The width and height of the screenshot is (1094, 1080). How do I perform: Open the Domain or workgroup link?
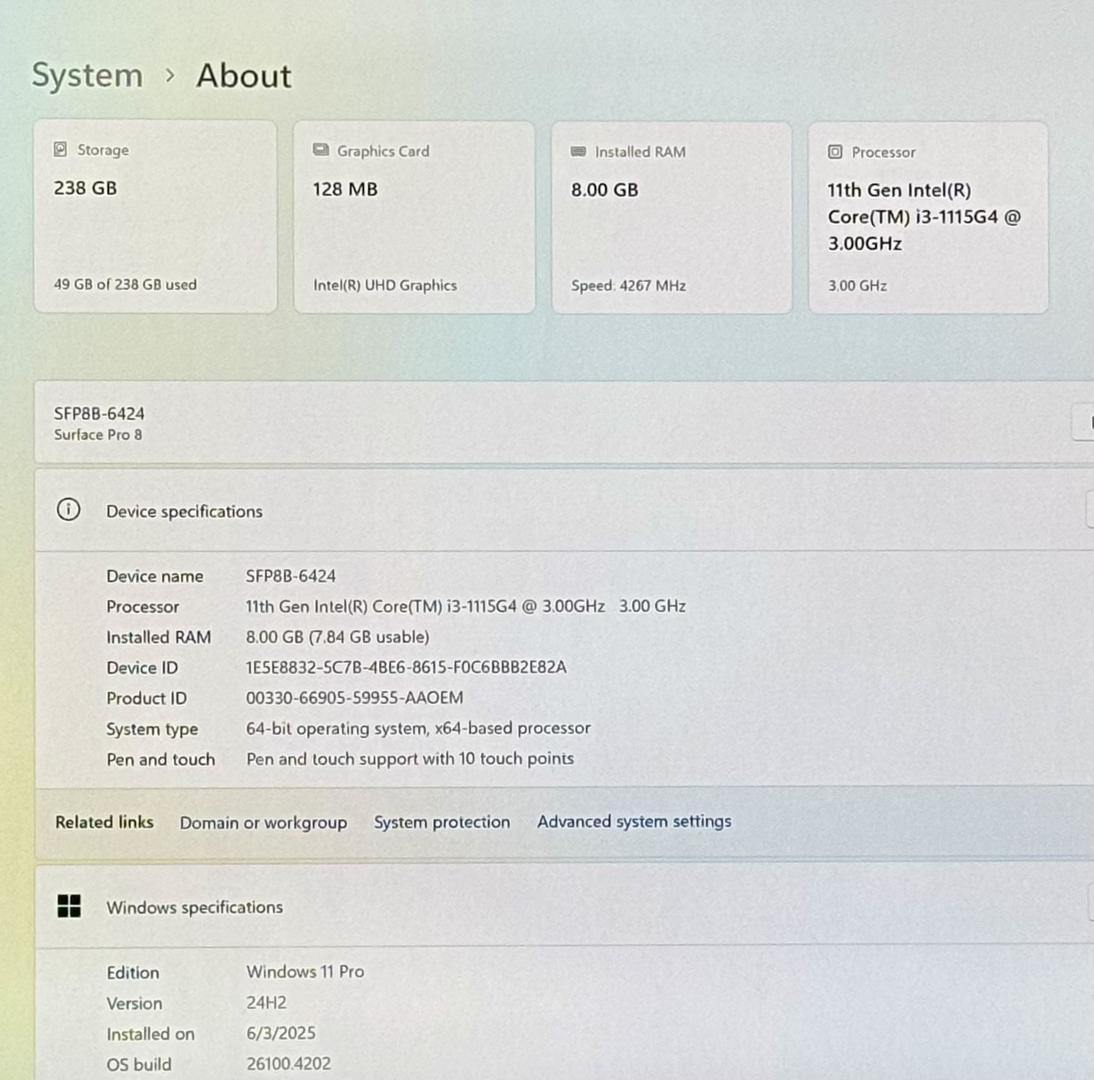[263, 823]
